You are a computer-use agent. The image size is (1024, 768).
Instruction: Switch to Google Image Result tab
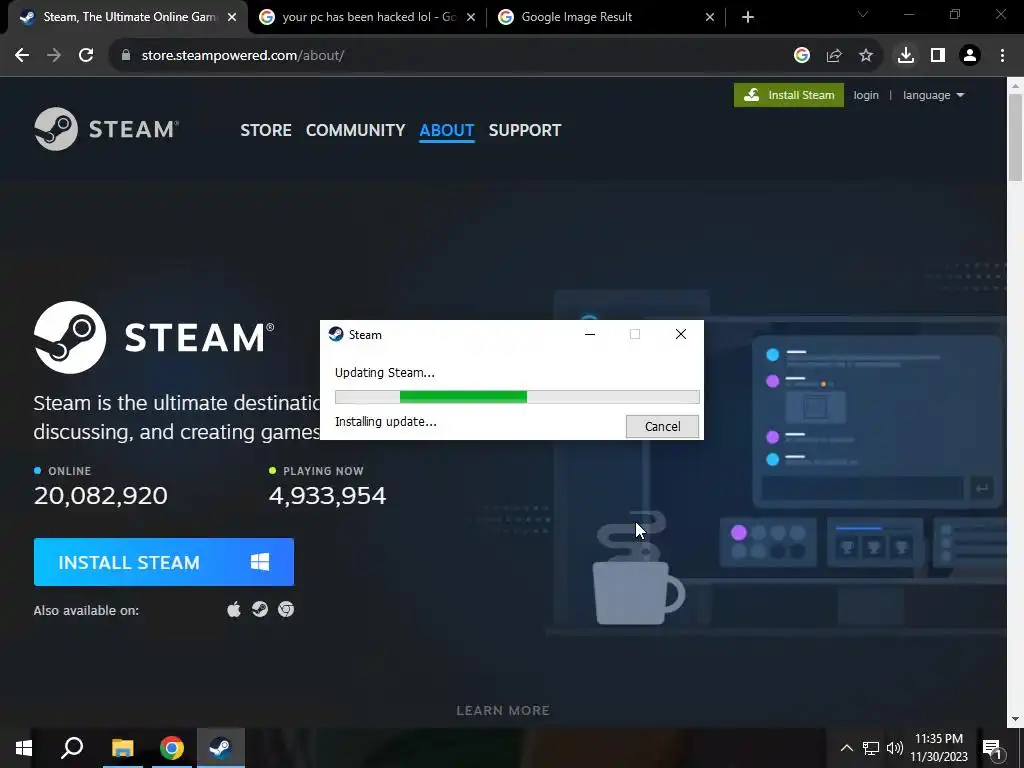click(x=607, y=17)
